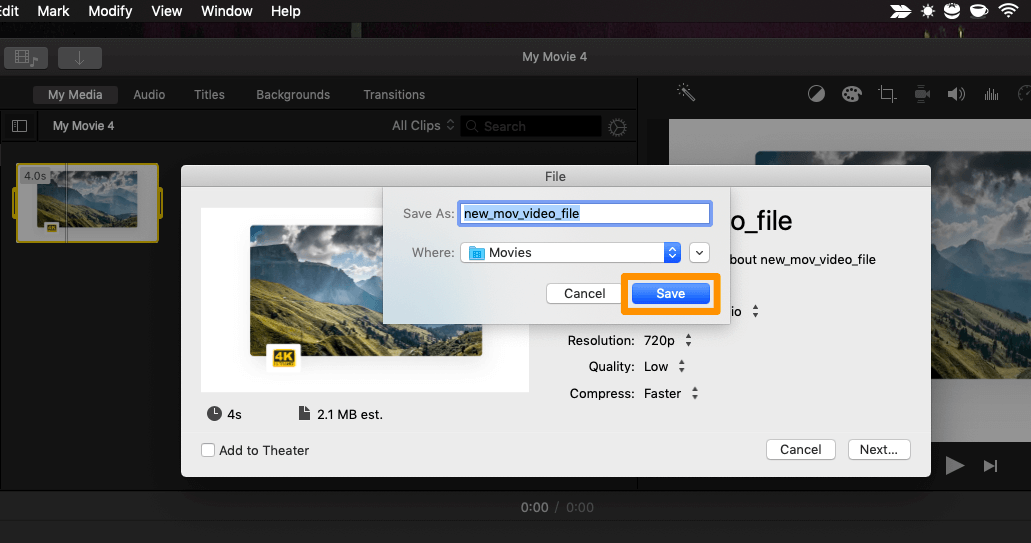
Task: Open the color balance tool
Action: pyautogui.click(x=817, y=94)
